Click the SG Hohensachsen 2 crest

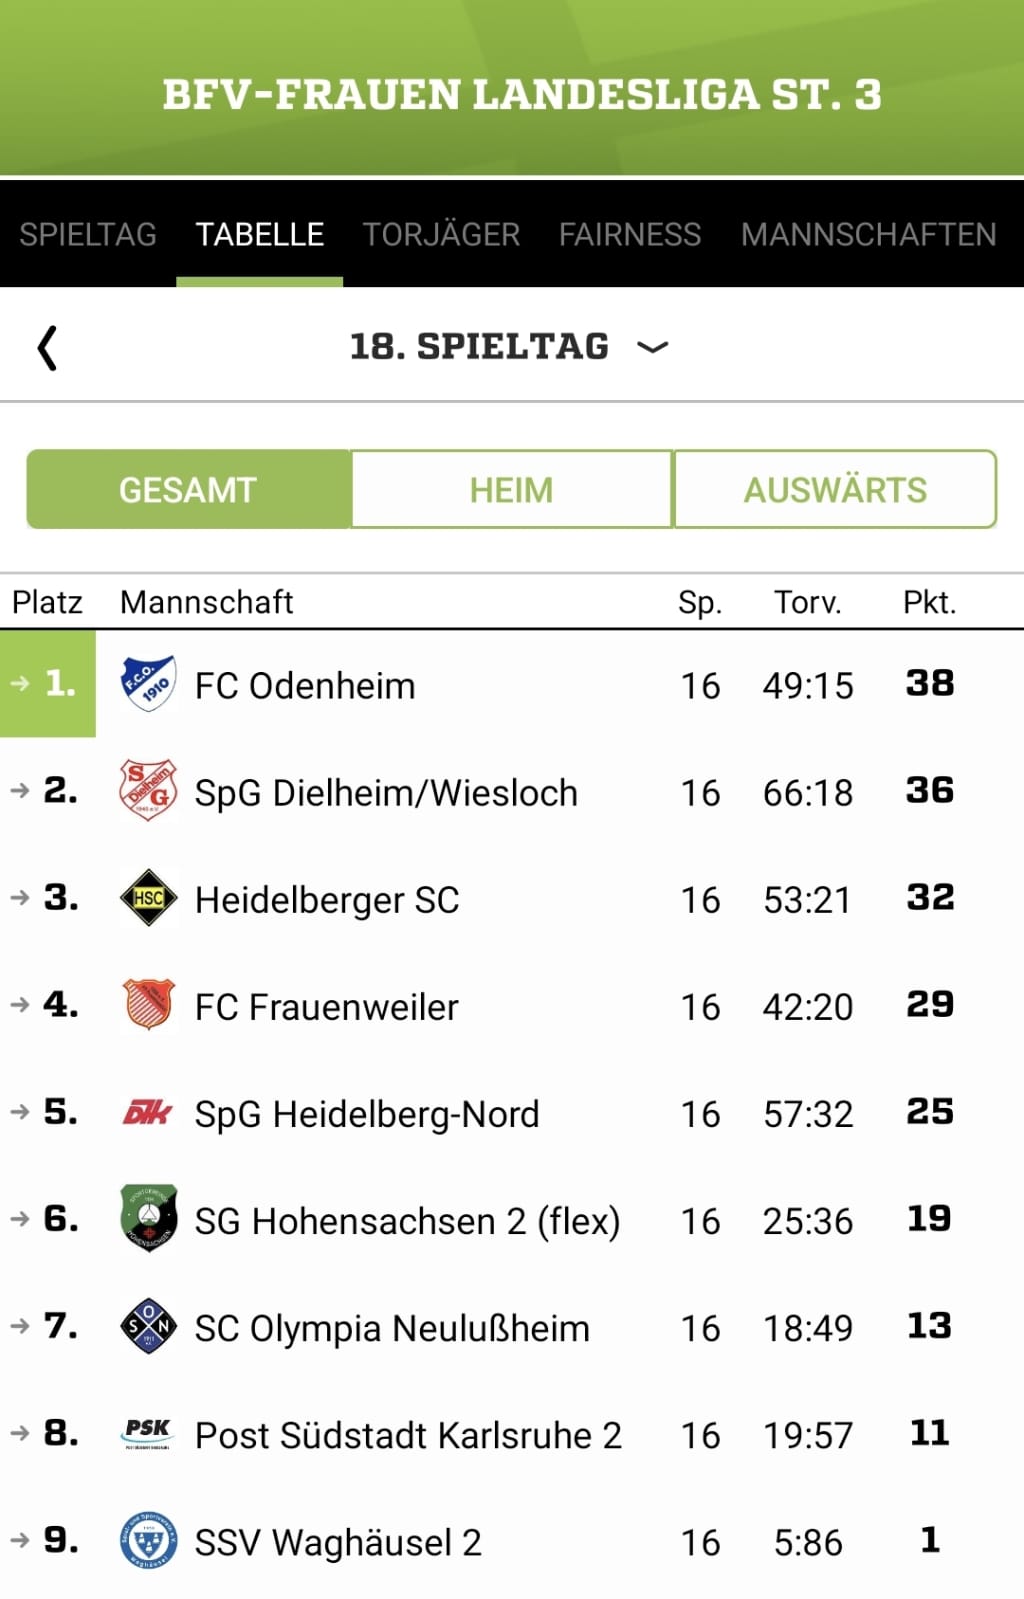click(x=148, y=1218)
